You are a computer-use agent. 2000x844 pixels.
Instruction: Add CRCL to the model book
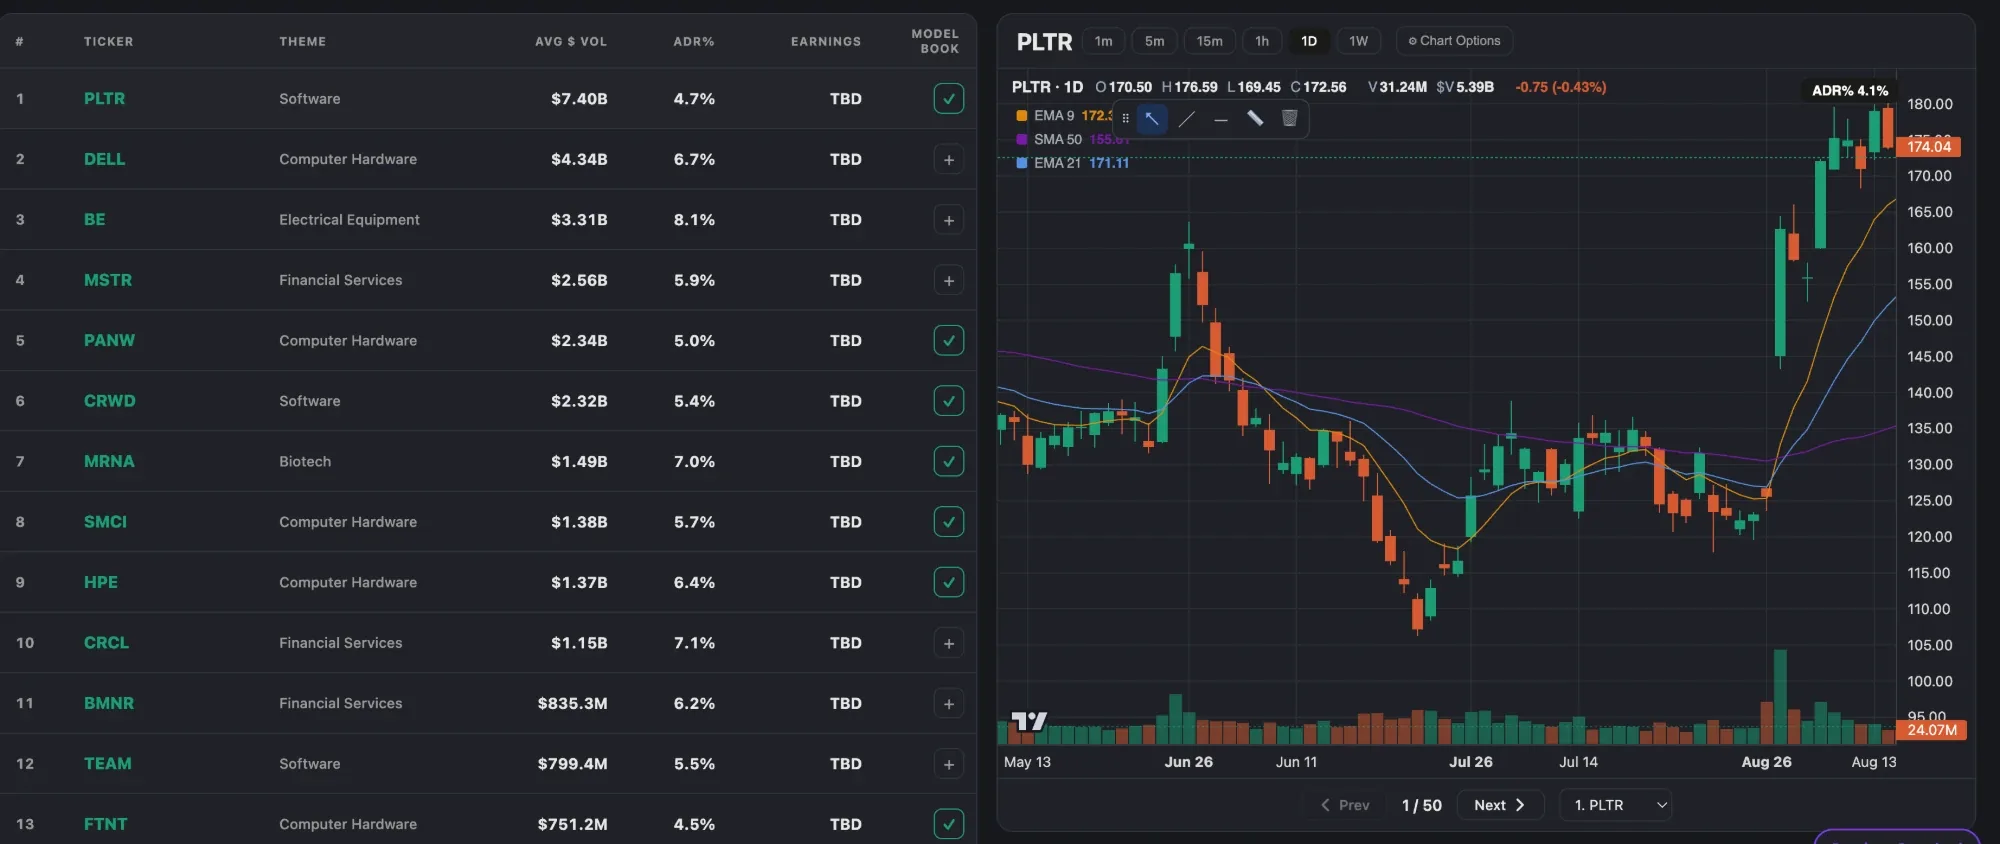(949, 643)
